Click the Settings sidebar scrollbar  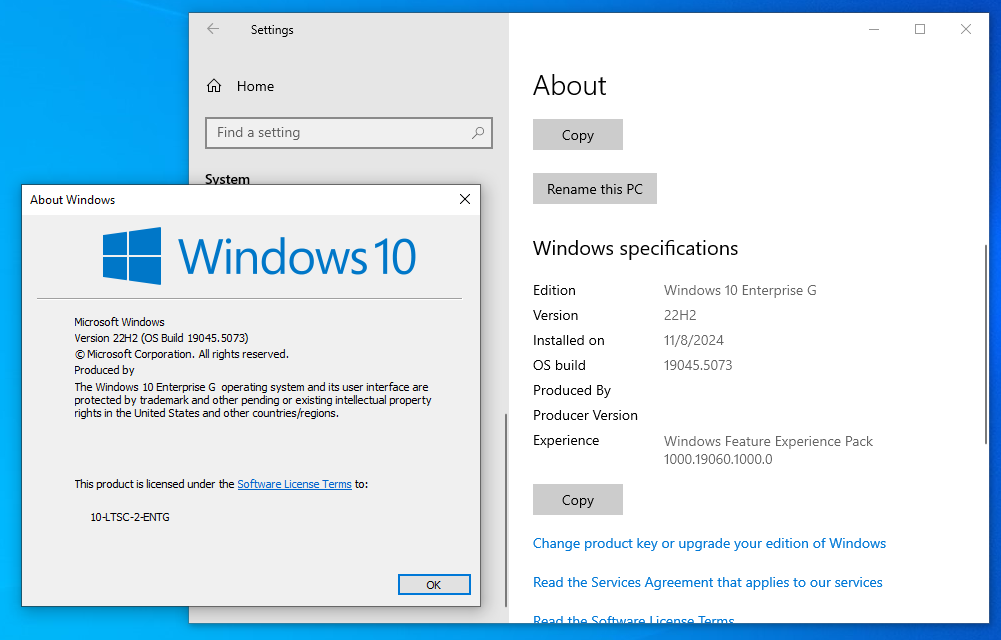click(506, 510)
